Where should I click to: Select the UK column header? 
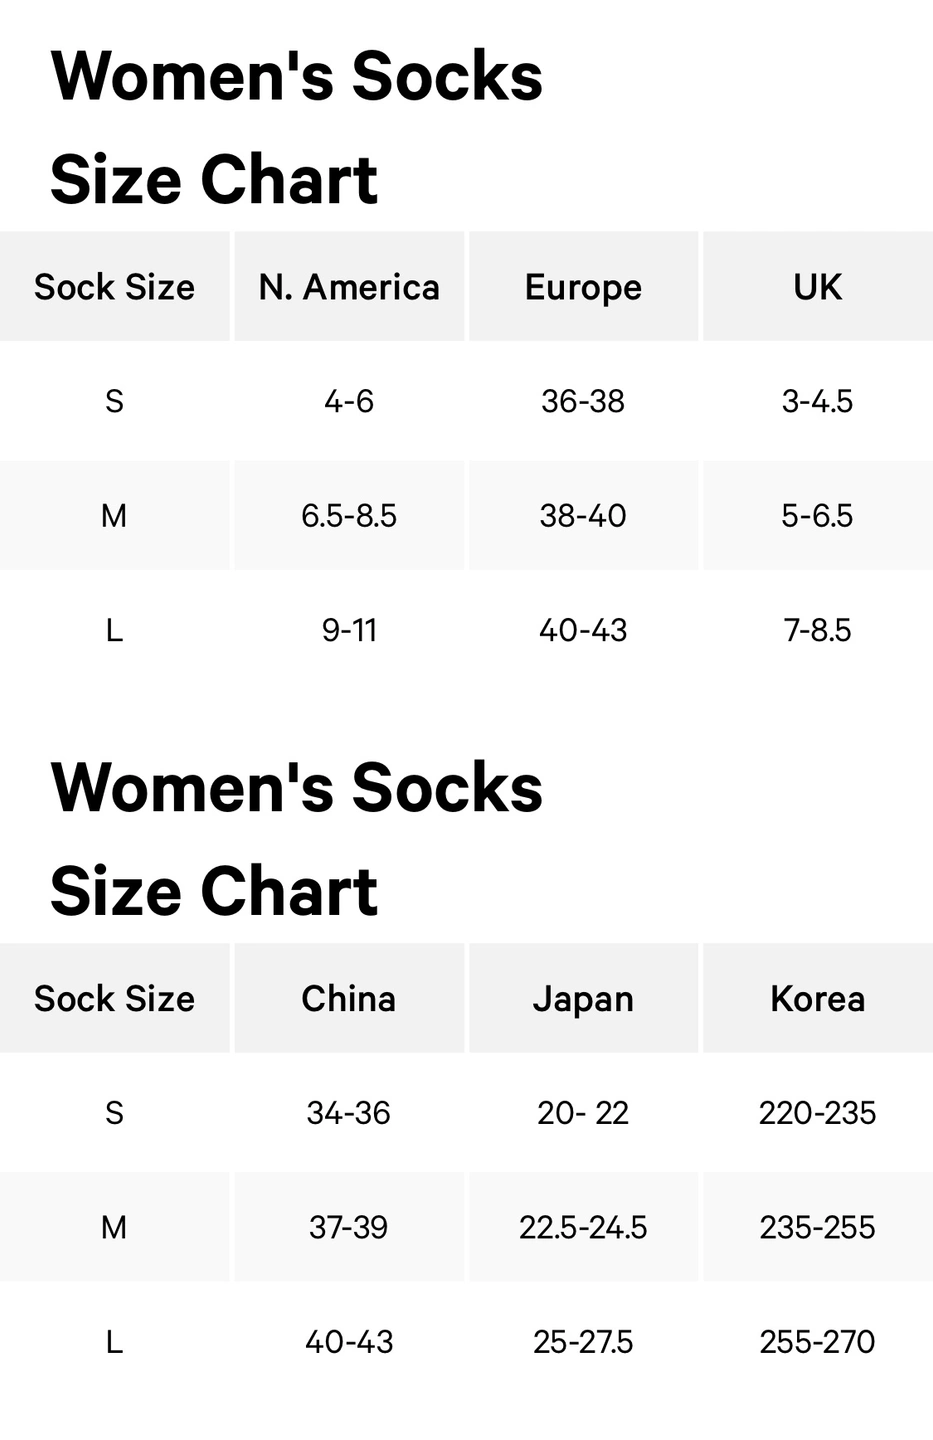click(x=818, y=287)
